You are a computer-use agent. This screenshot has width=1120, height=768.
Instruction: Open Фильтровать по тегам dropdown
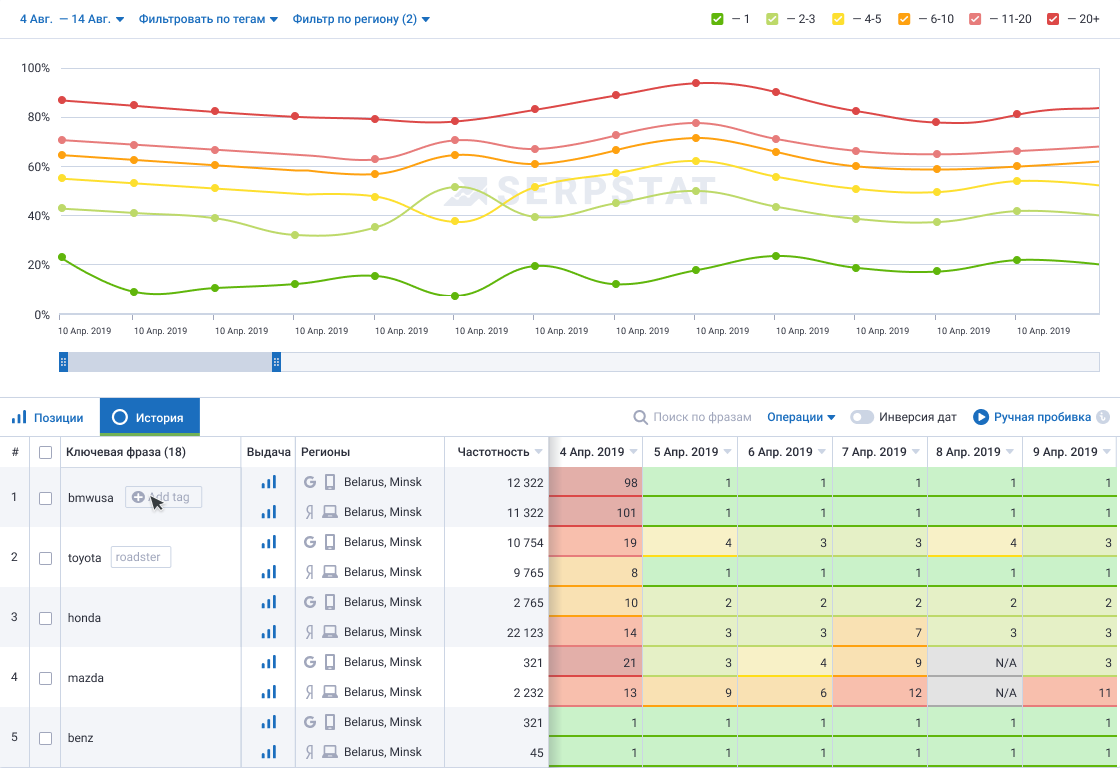[x=208, y=19]
